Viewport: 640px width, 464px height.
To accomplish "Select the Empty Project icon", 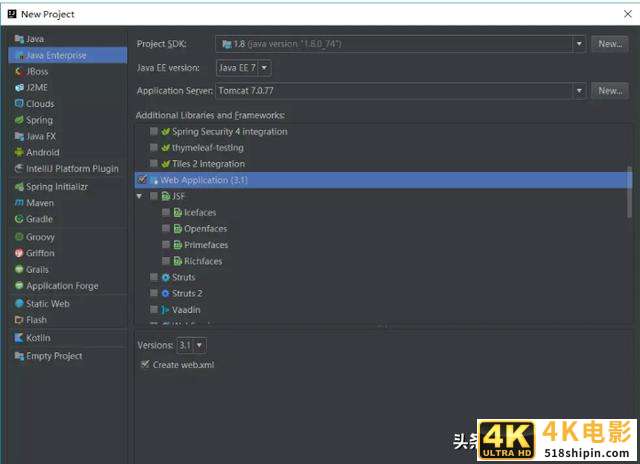I will pos(19,356).
